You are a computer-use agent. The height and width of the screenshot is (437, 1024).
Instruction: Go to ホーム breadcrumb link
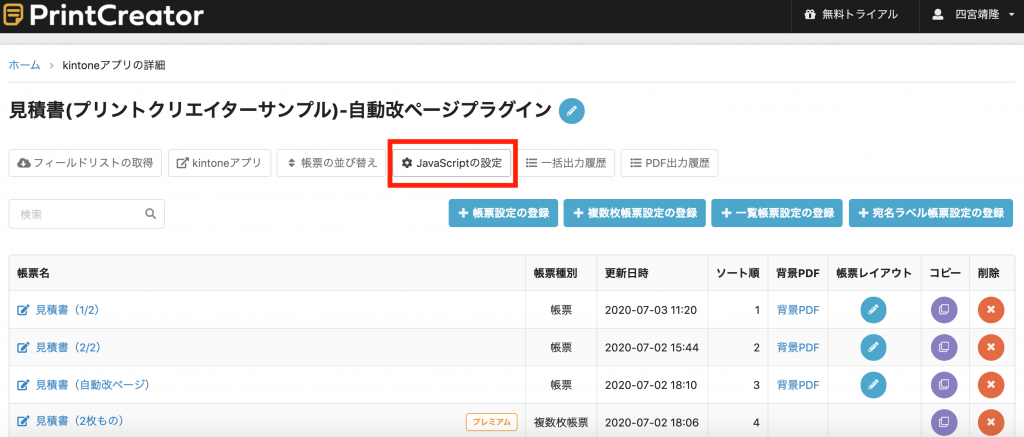[x=25, y=65]
